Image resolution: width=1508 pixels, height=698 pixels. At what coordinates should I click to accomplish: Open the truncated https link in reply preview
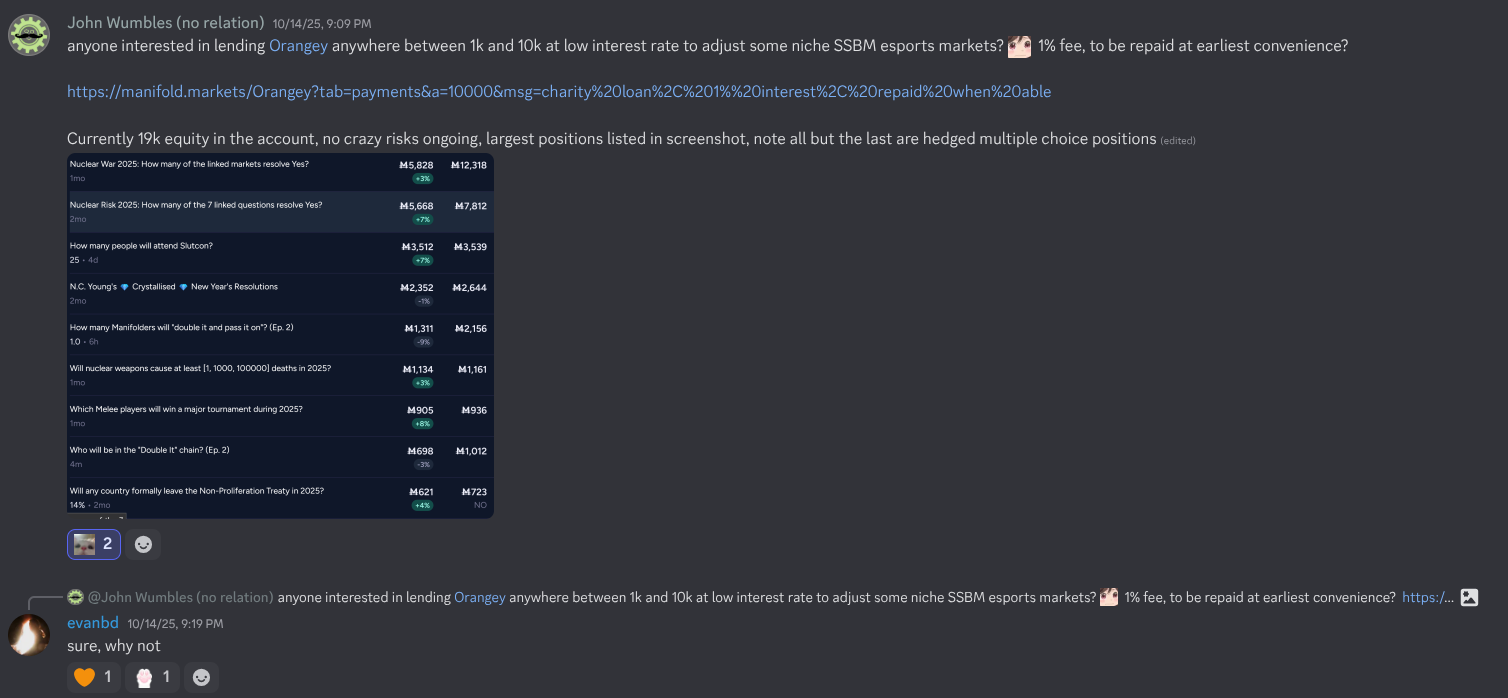click(x=1427, y=597)
